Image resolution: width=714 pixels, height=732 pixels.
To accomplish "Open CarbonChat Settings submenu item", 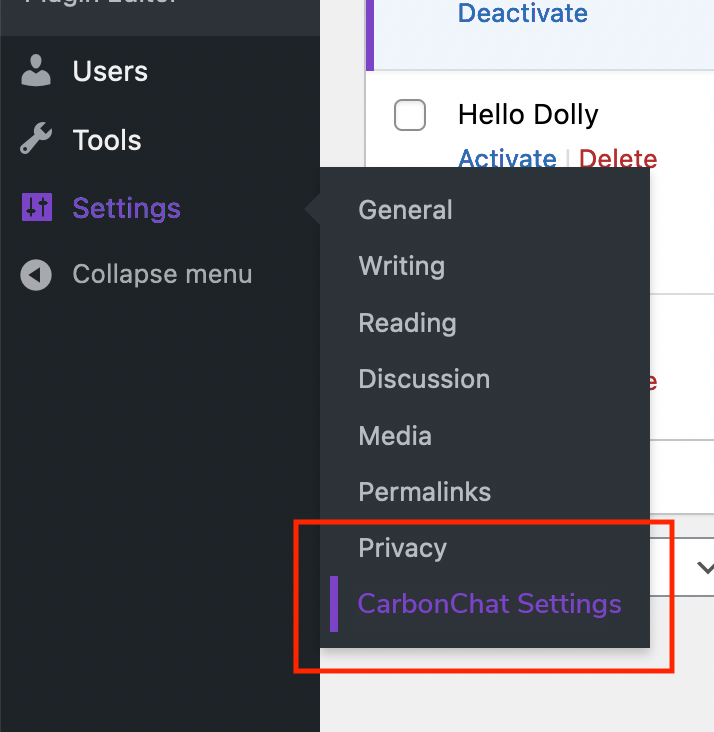I will 489,604.
